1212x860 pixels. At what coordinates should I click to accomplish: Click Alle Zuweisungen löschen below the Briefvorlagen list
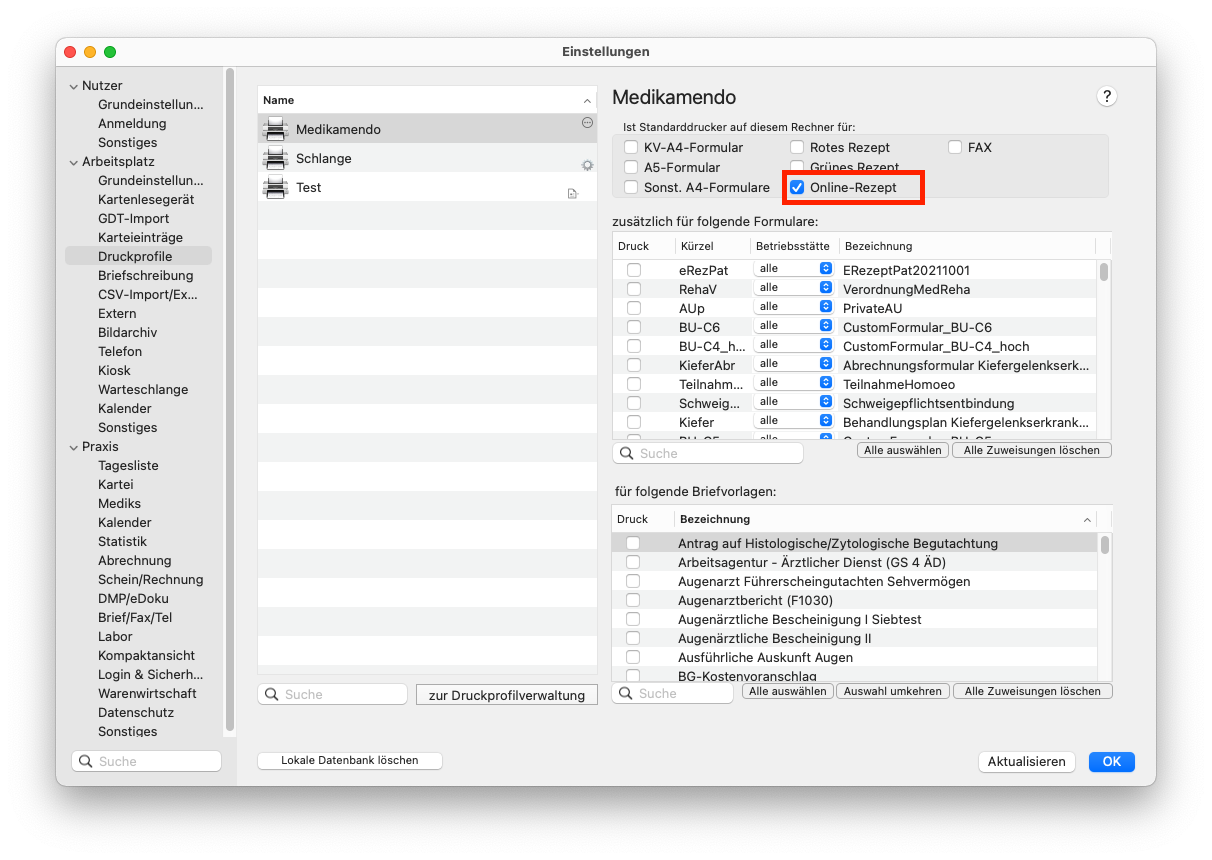[1032, 691]
